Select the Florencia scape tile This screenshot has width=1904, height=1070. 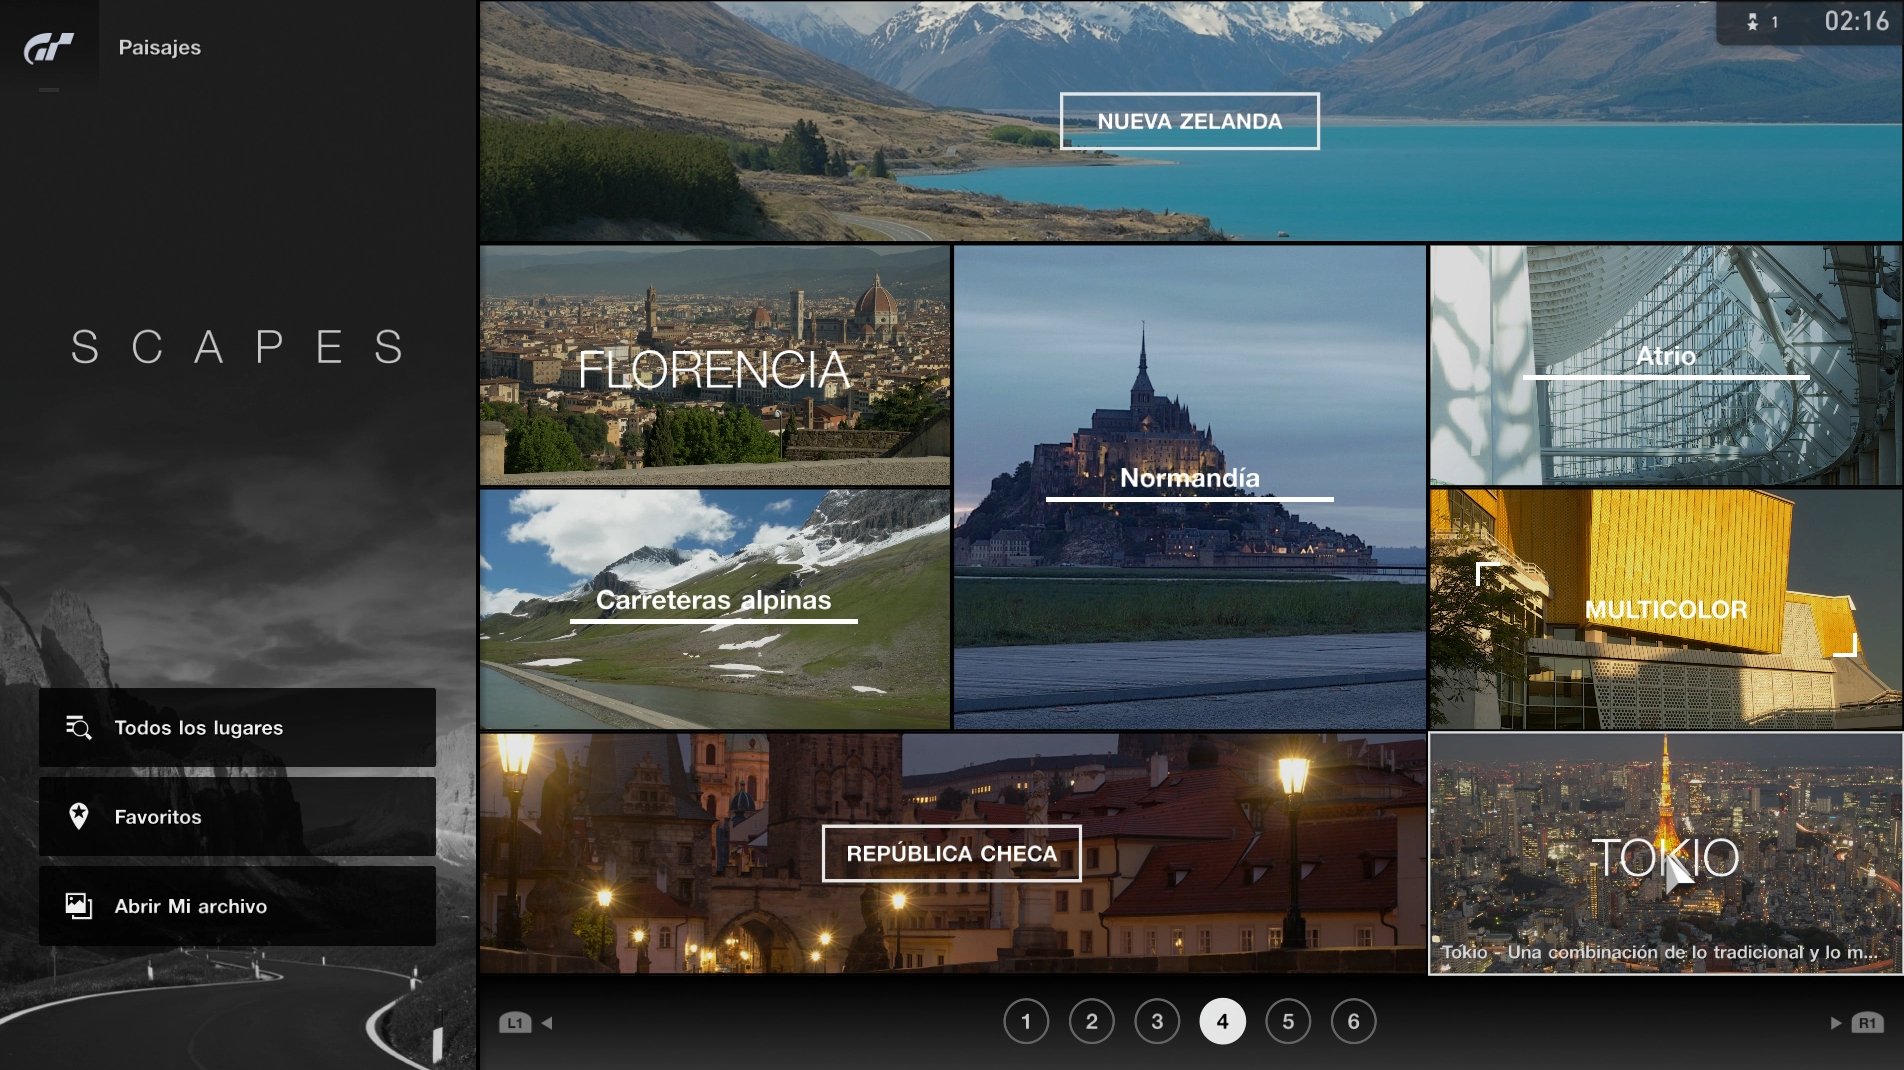(714, 366)
